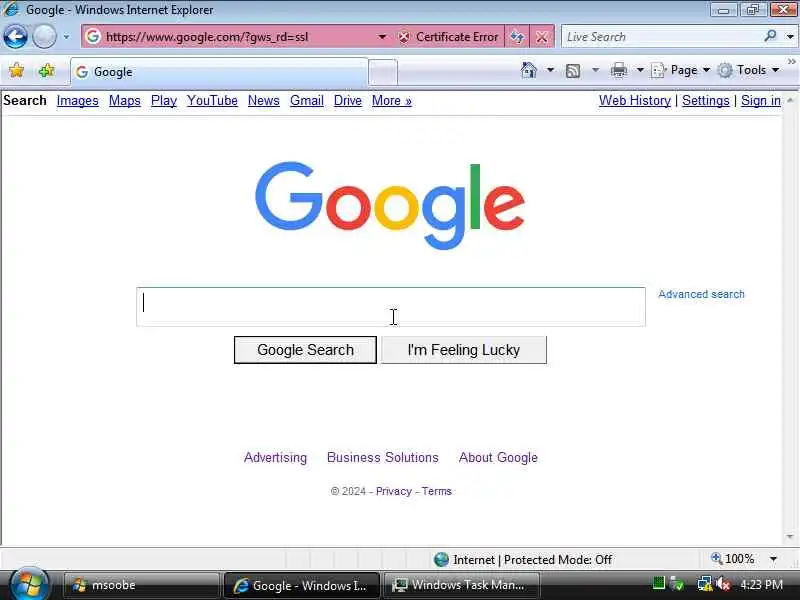Screen dimensions: 800x600
Task: Click the 4:23 PM clock
Action: tap(761, 584)
